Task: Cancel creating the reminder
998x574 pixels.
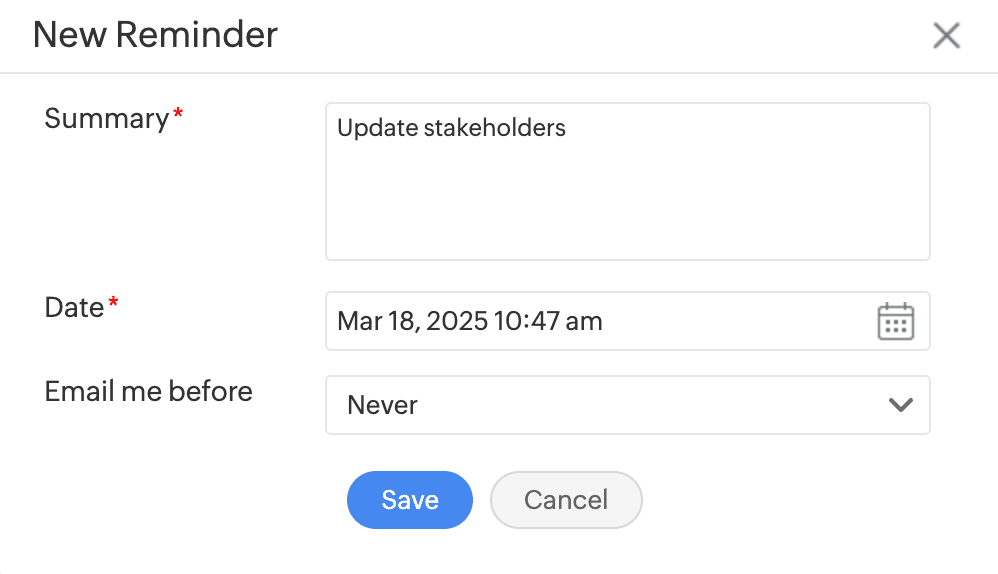Action: click(566, 500)
